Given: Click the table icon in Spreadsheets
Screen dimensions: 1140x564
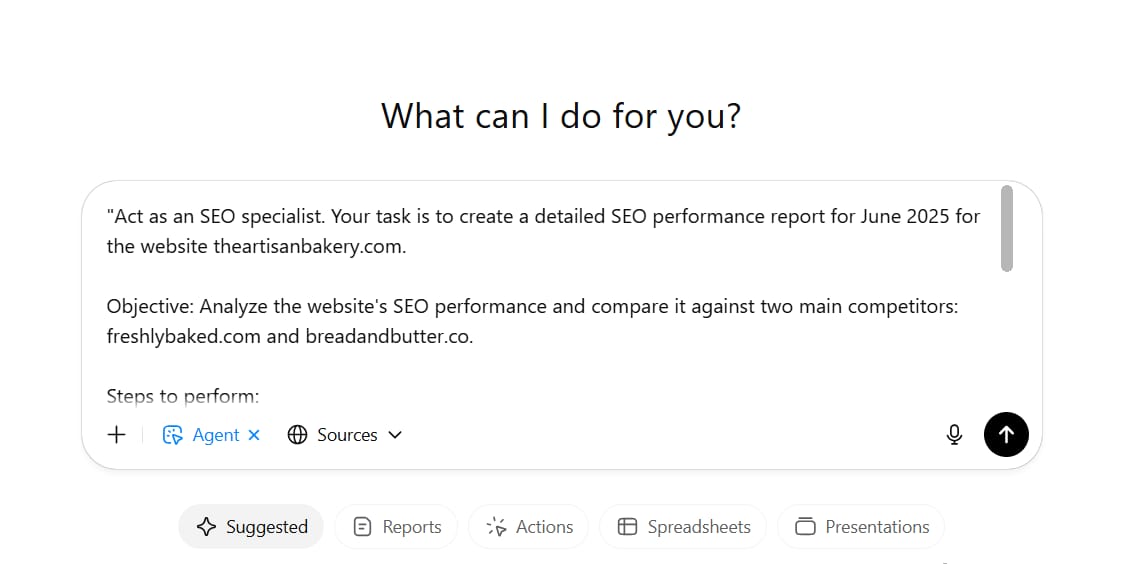Looking at the screenshot, I should (627, 527).
